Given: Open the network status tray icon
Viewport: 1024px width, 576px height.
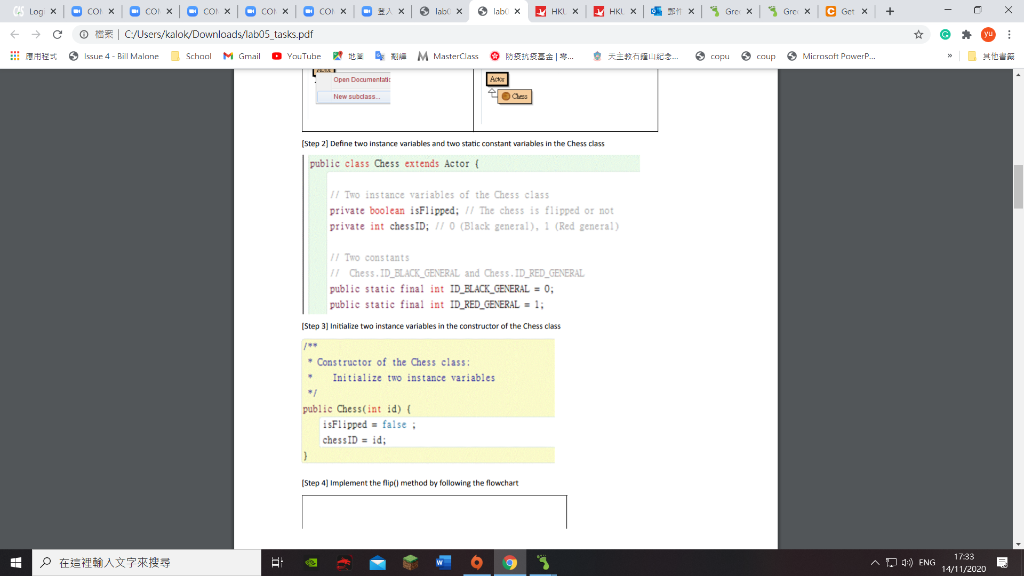Looking at the screenshot, I should (891, 562).
